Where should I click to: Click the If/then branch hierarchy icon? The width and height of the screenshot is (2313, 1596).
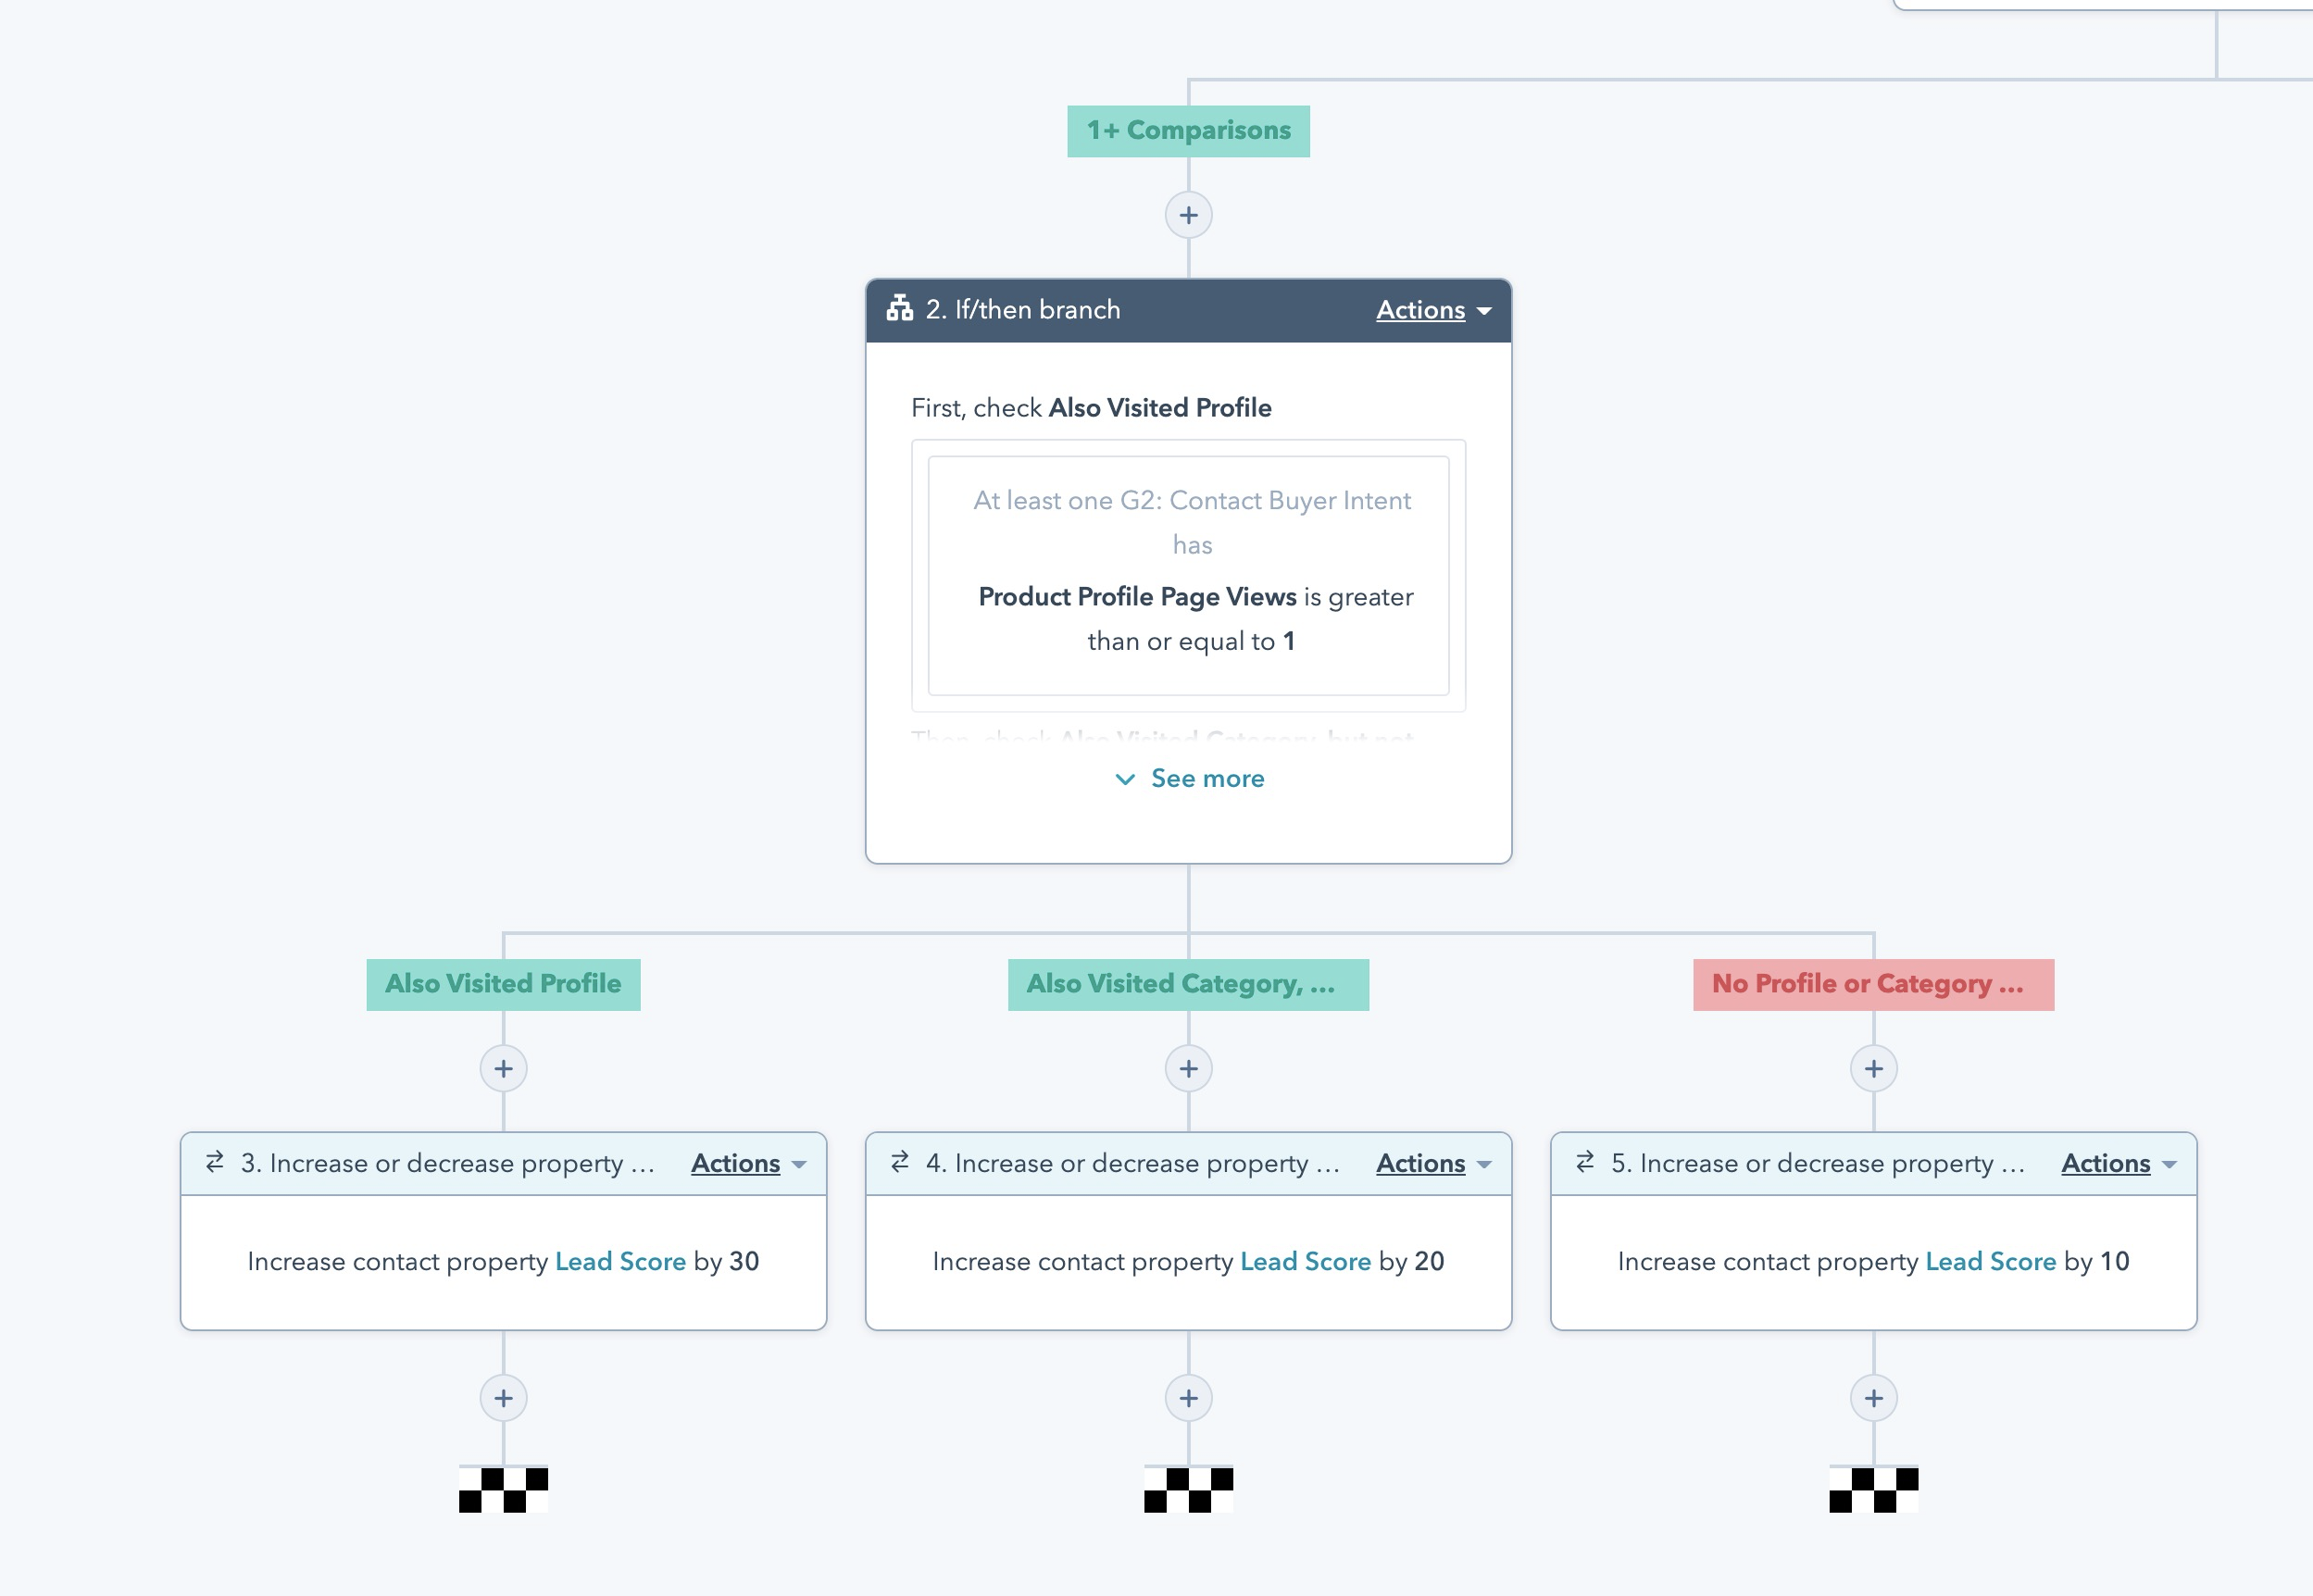tap(899, 308)
